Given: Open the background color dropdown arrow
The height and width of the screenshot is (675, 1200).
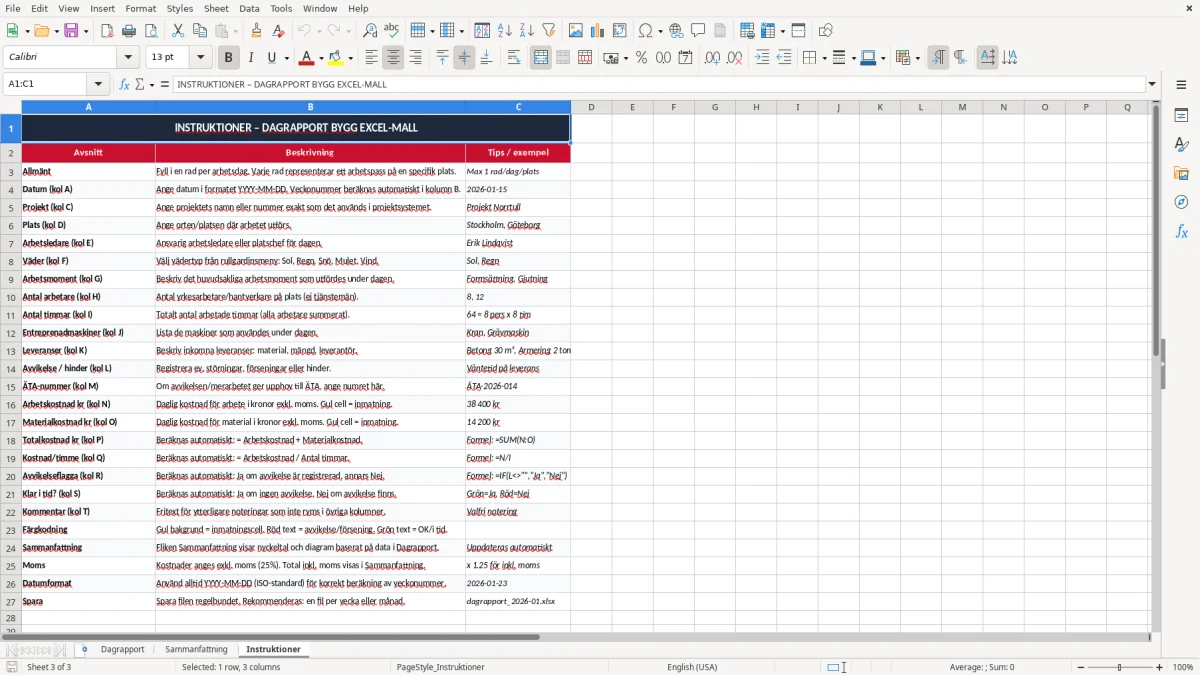Looking at the screenshot, I should click(350, 58).
